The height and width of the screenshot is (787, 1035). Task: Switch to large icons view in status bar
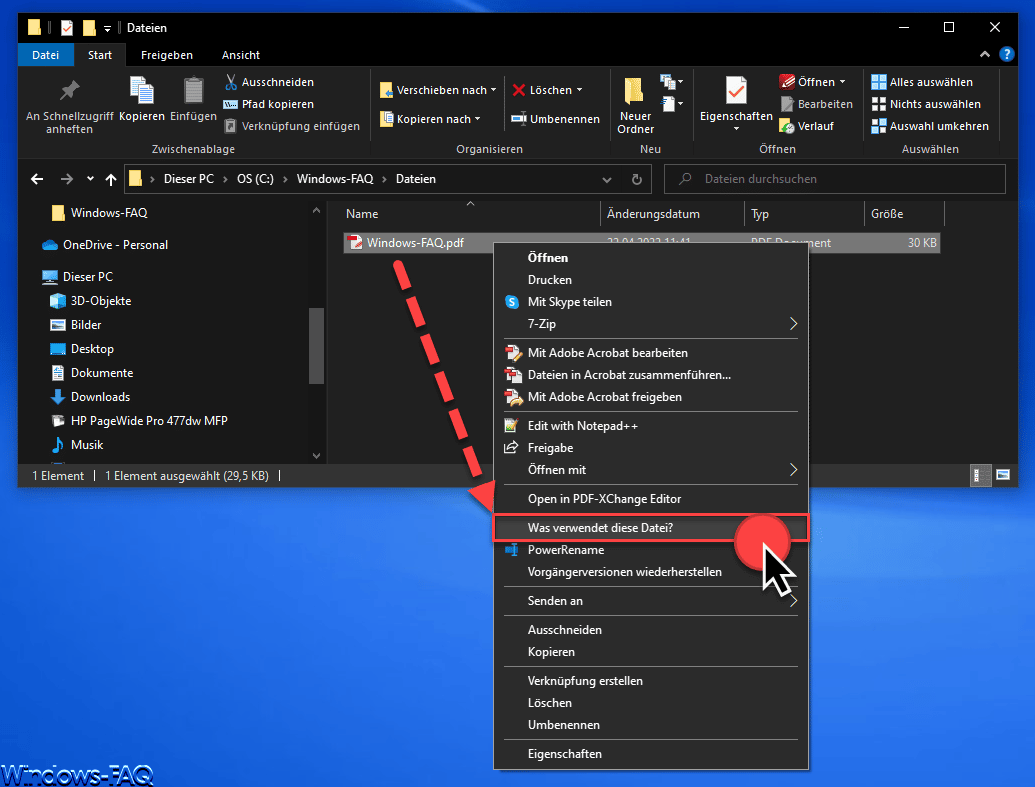[1003, 475]
